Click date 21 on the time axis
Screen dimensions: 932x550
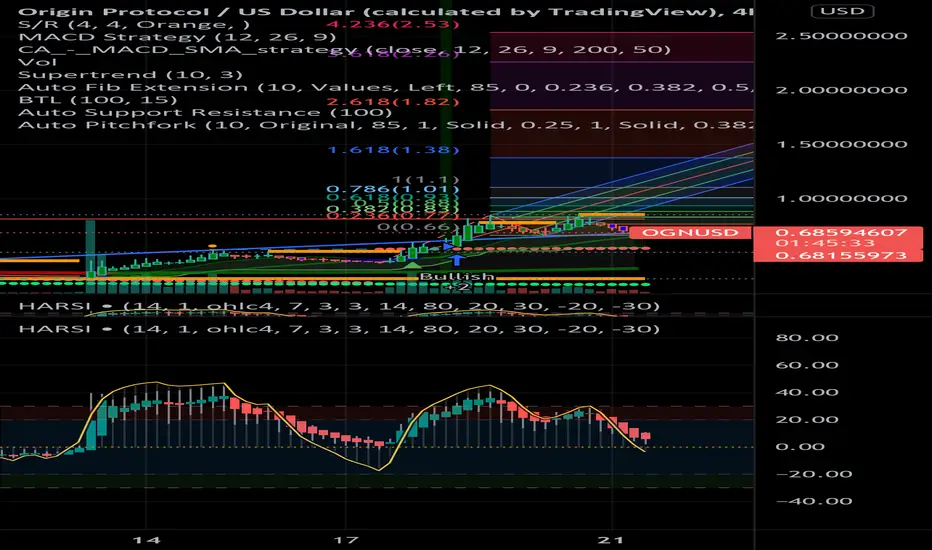pos(610,540)
